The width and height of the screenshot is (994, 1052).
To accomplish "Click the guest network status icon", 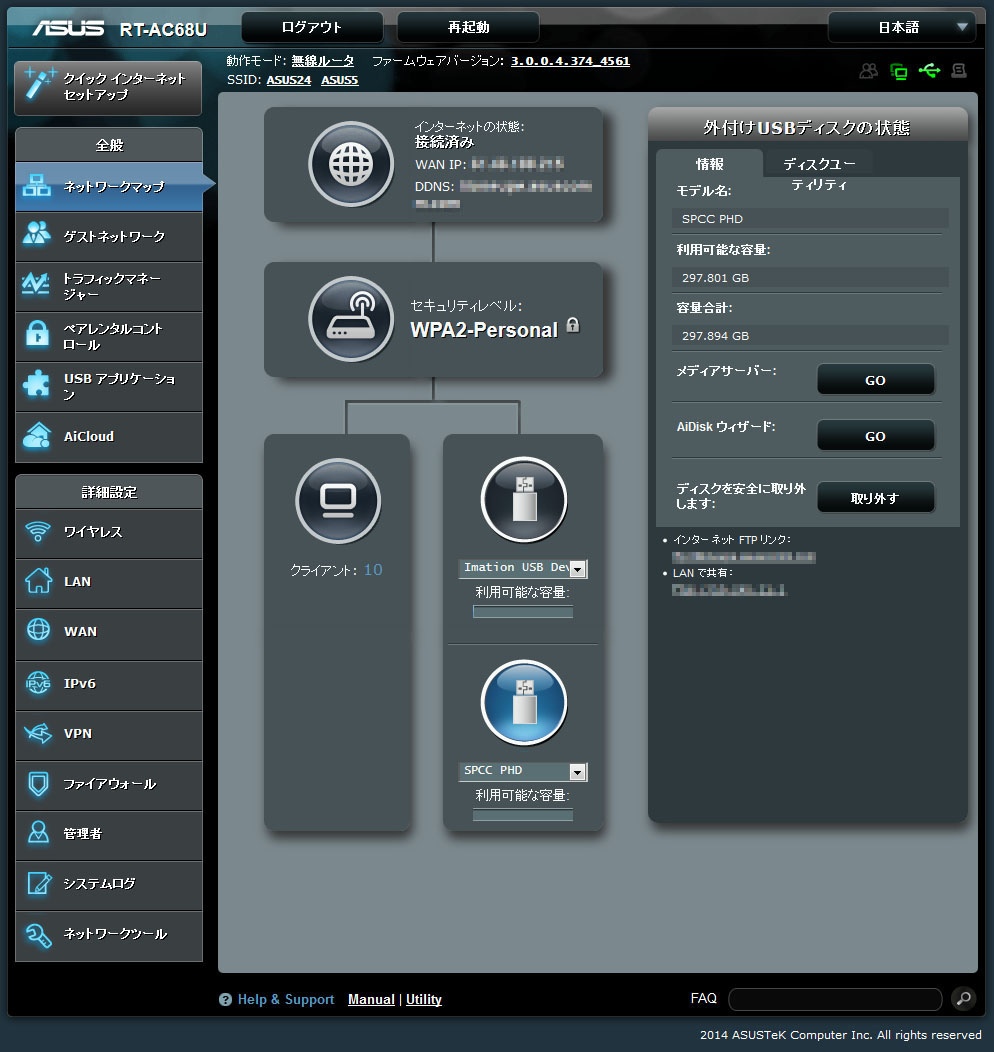I will (868, 71).
